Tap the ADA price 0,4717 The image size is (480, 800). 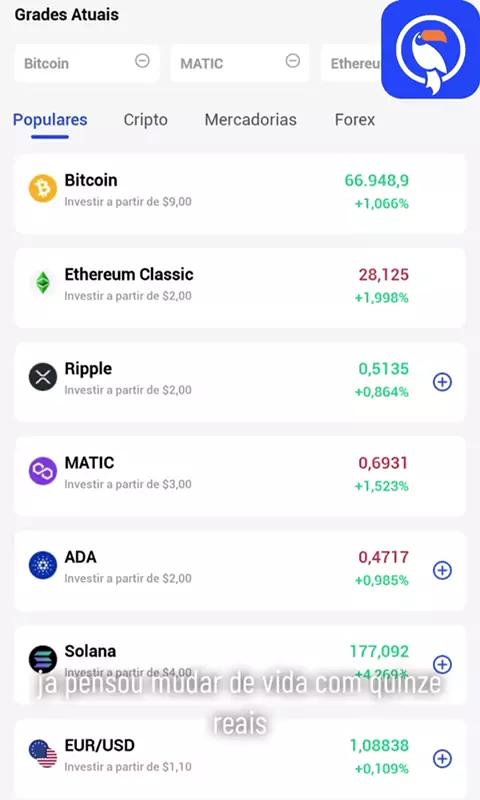click(384, 557)
